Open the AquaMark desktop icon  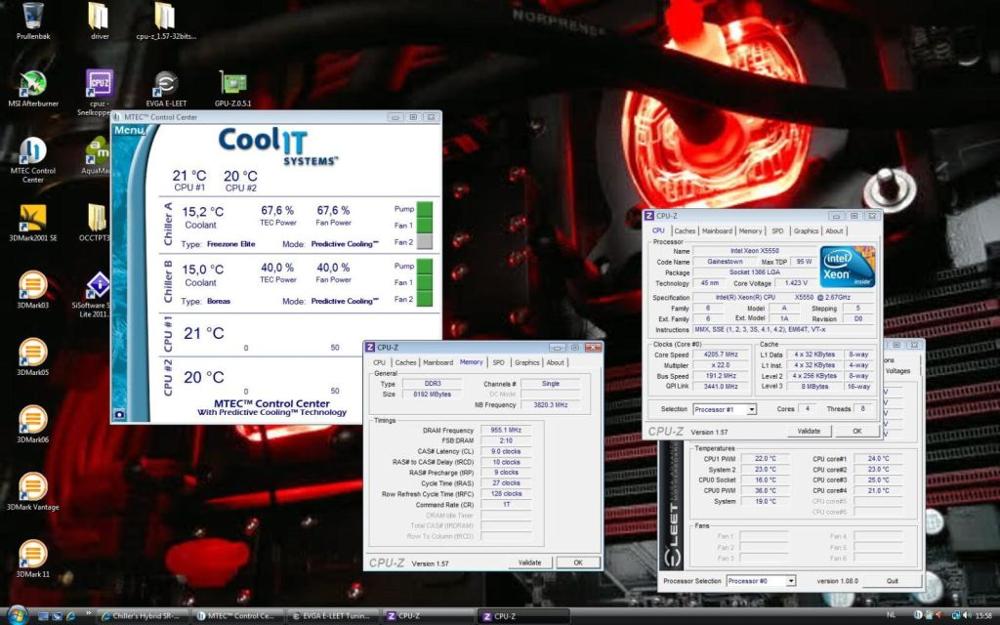pyautogui.click(x=97, y=156)
